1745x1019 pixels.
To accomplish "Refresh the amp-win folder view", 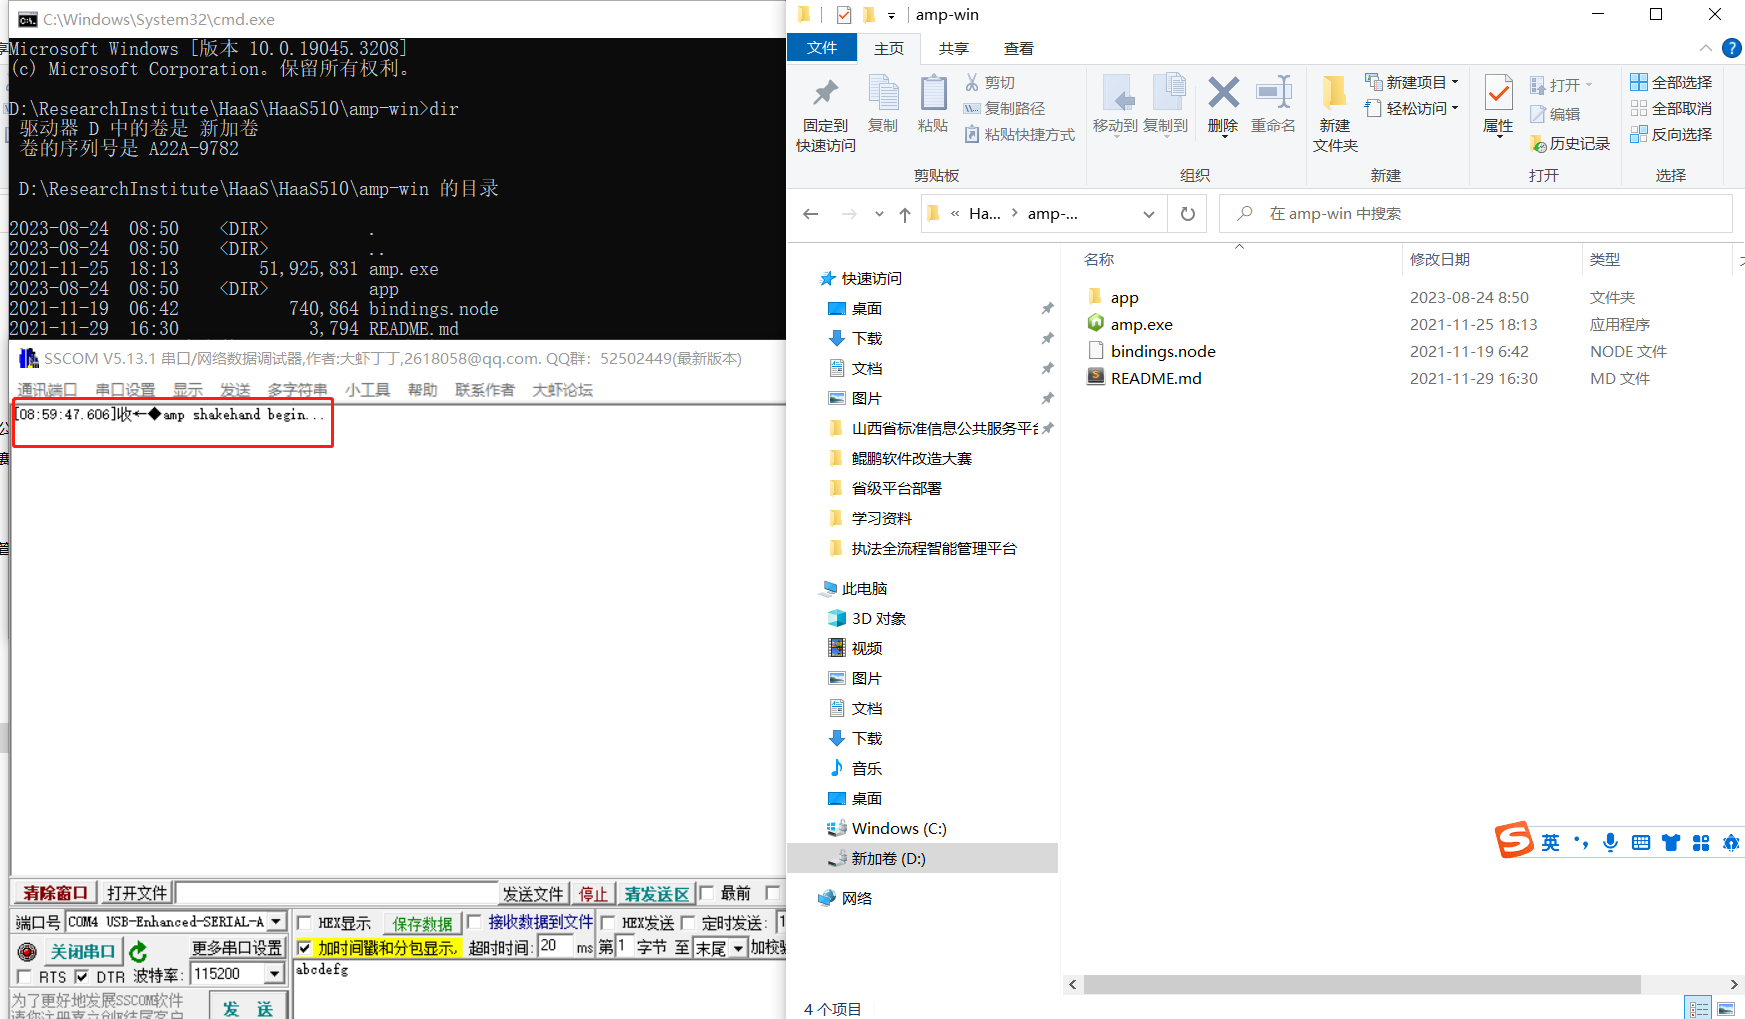I will 1188,214.
